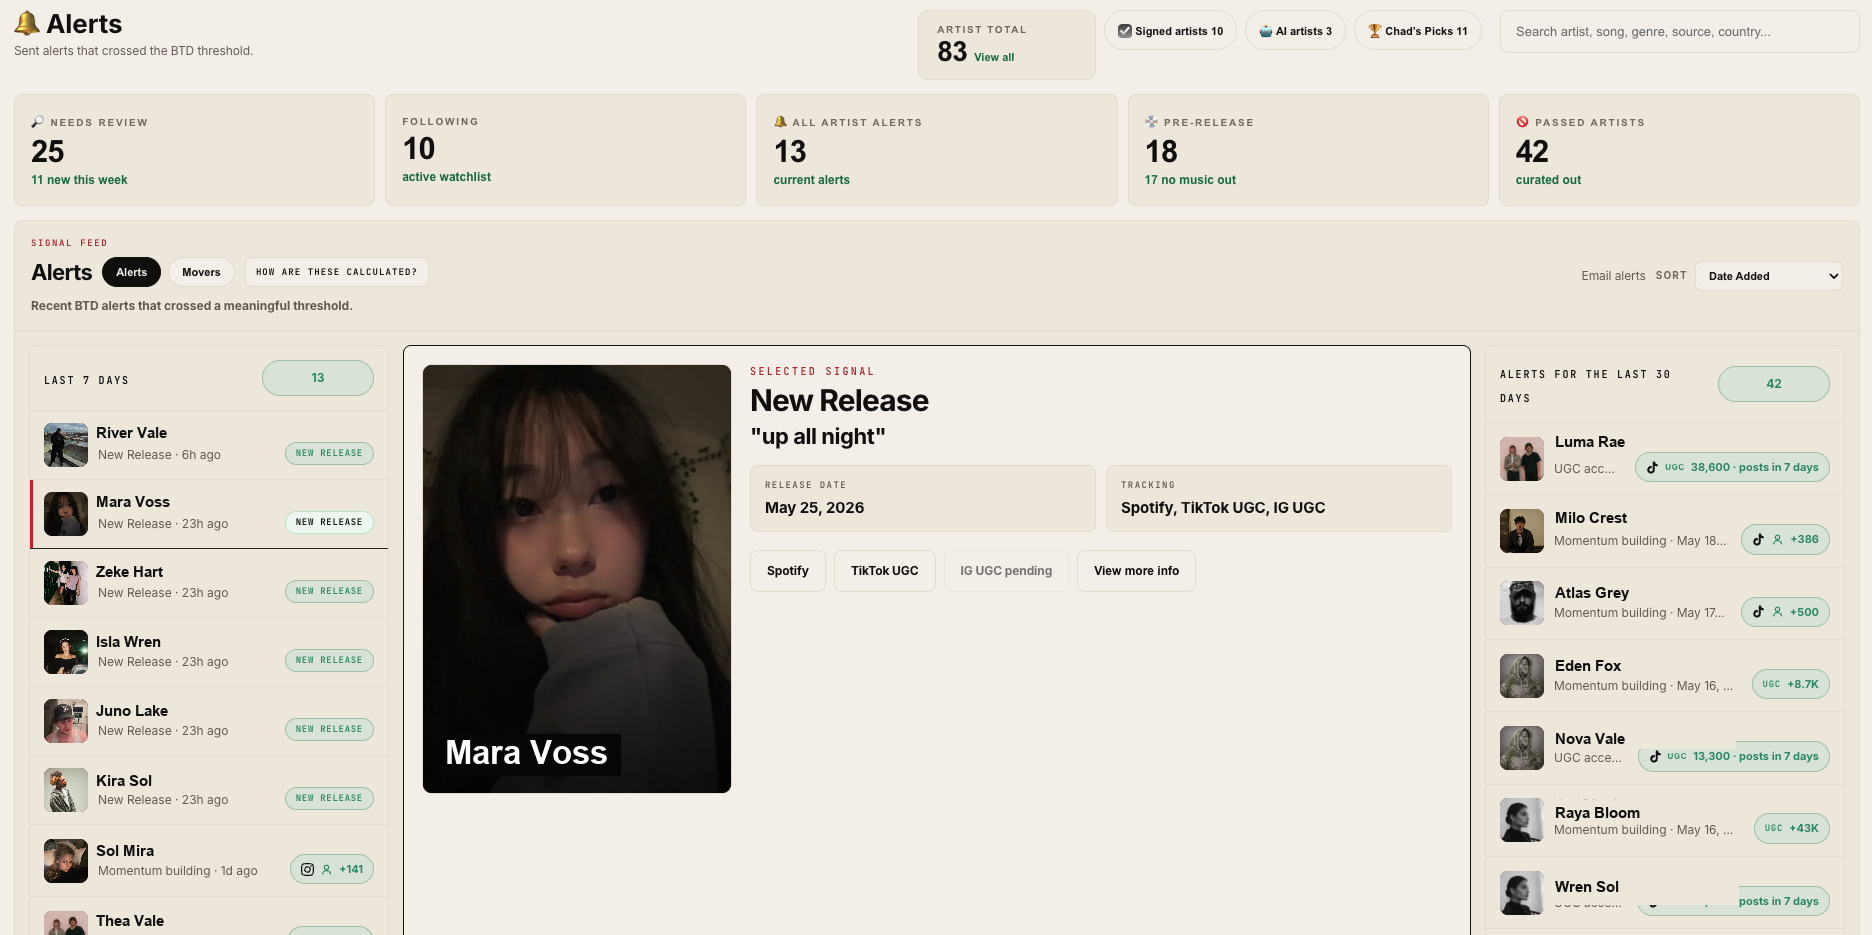Open Email alerts settings
This screenshot has height=935, width=1872.
click(1613, 276)
